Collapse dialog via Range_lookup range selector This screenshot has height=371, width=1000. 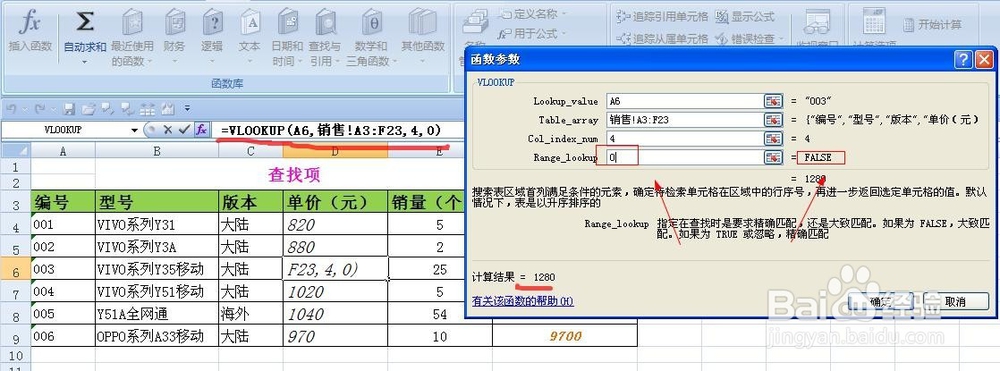point(773,157)
